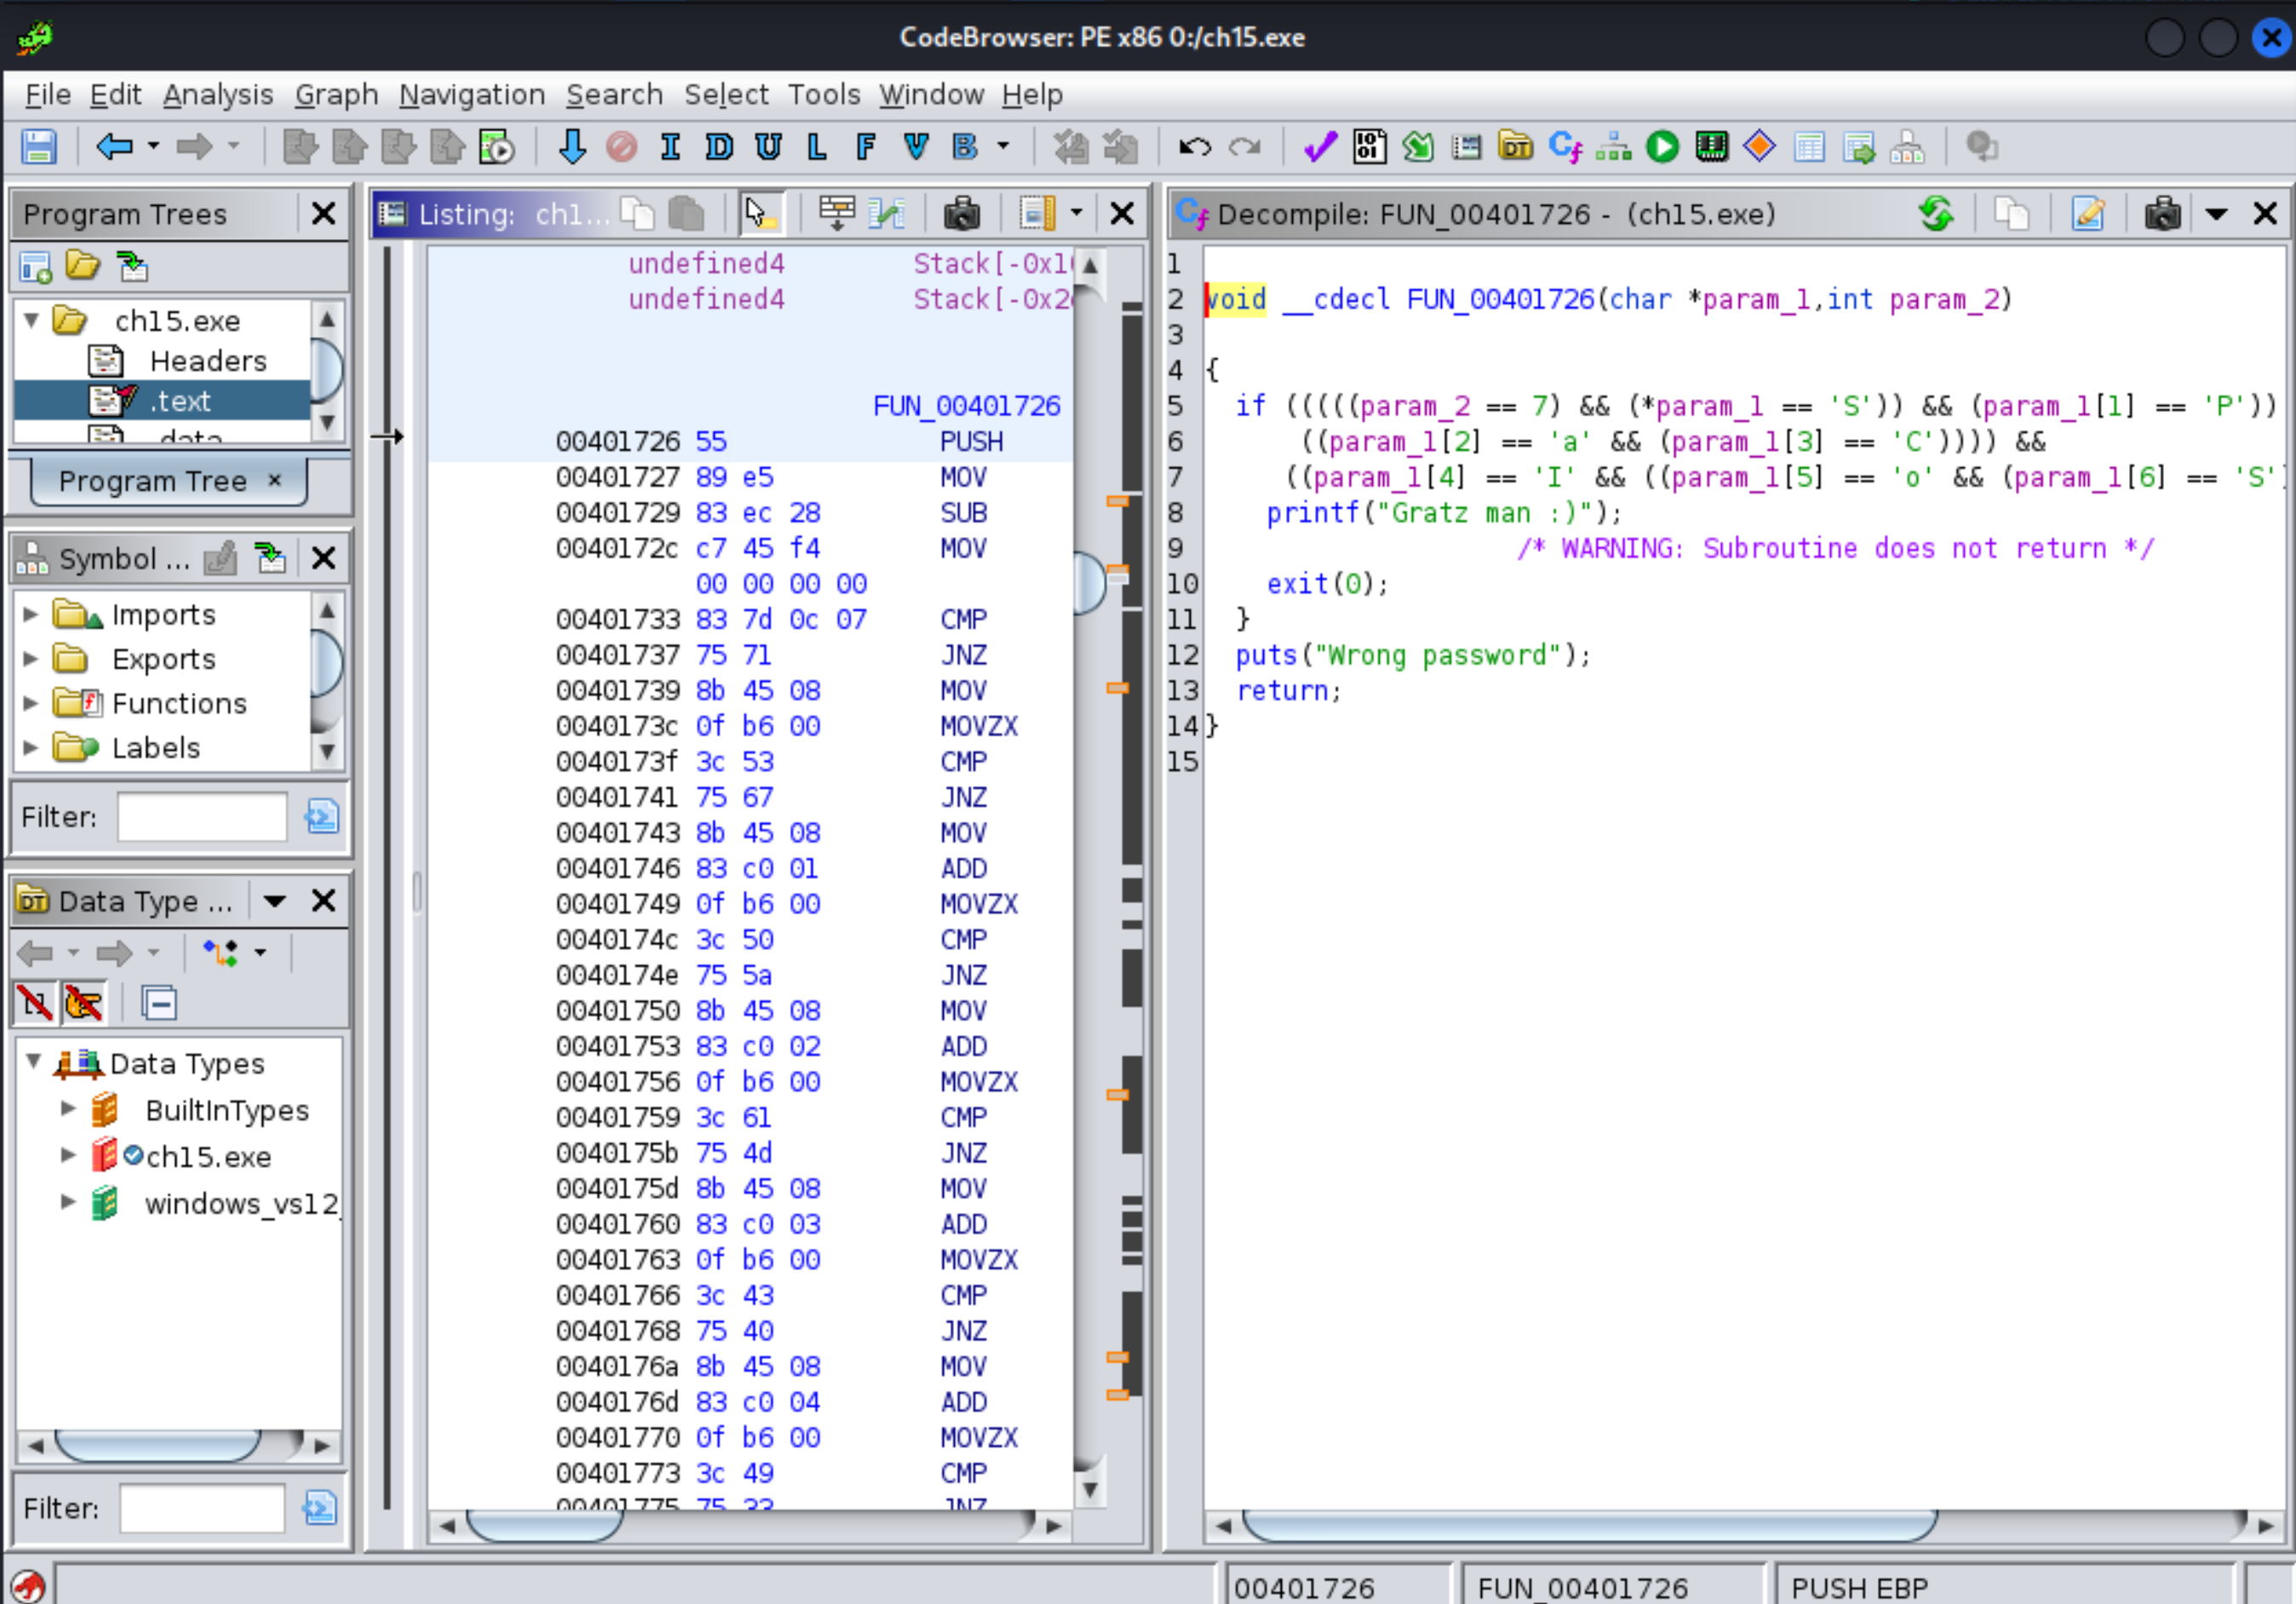Open the Memory Map chip icon

[x=1711, y=147]
